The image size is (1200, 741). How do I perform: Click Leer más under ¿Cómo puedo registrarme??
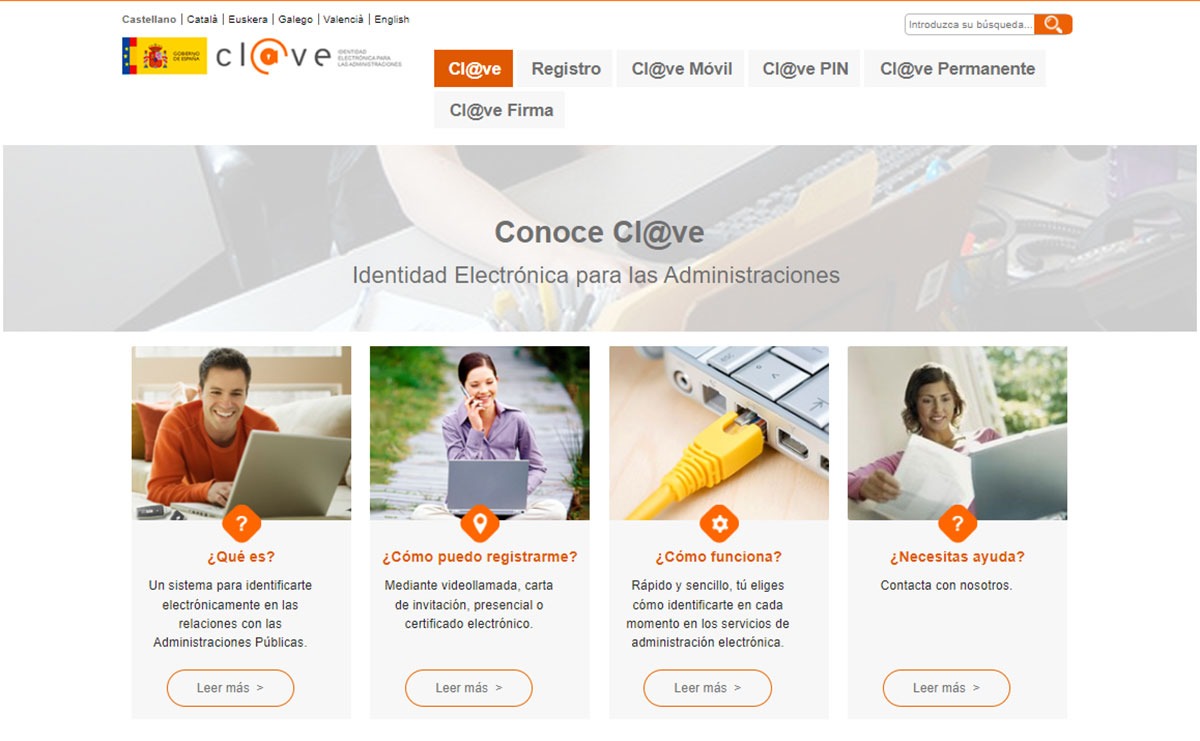click(x=469, y=688)
